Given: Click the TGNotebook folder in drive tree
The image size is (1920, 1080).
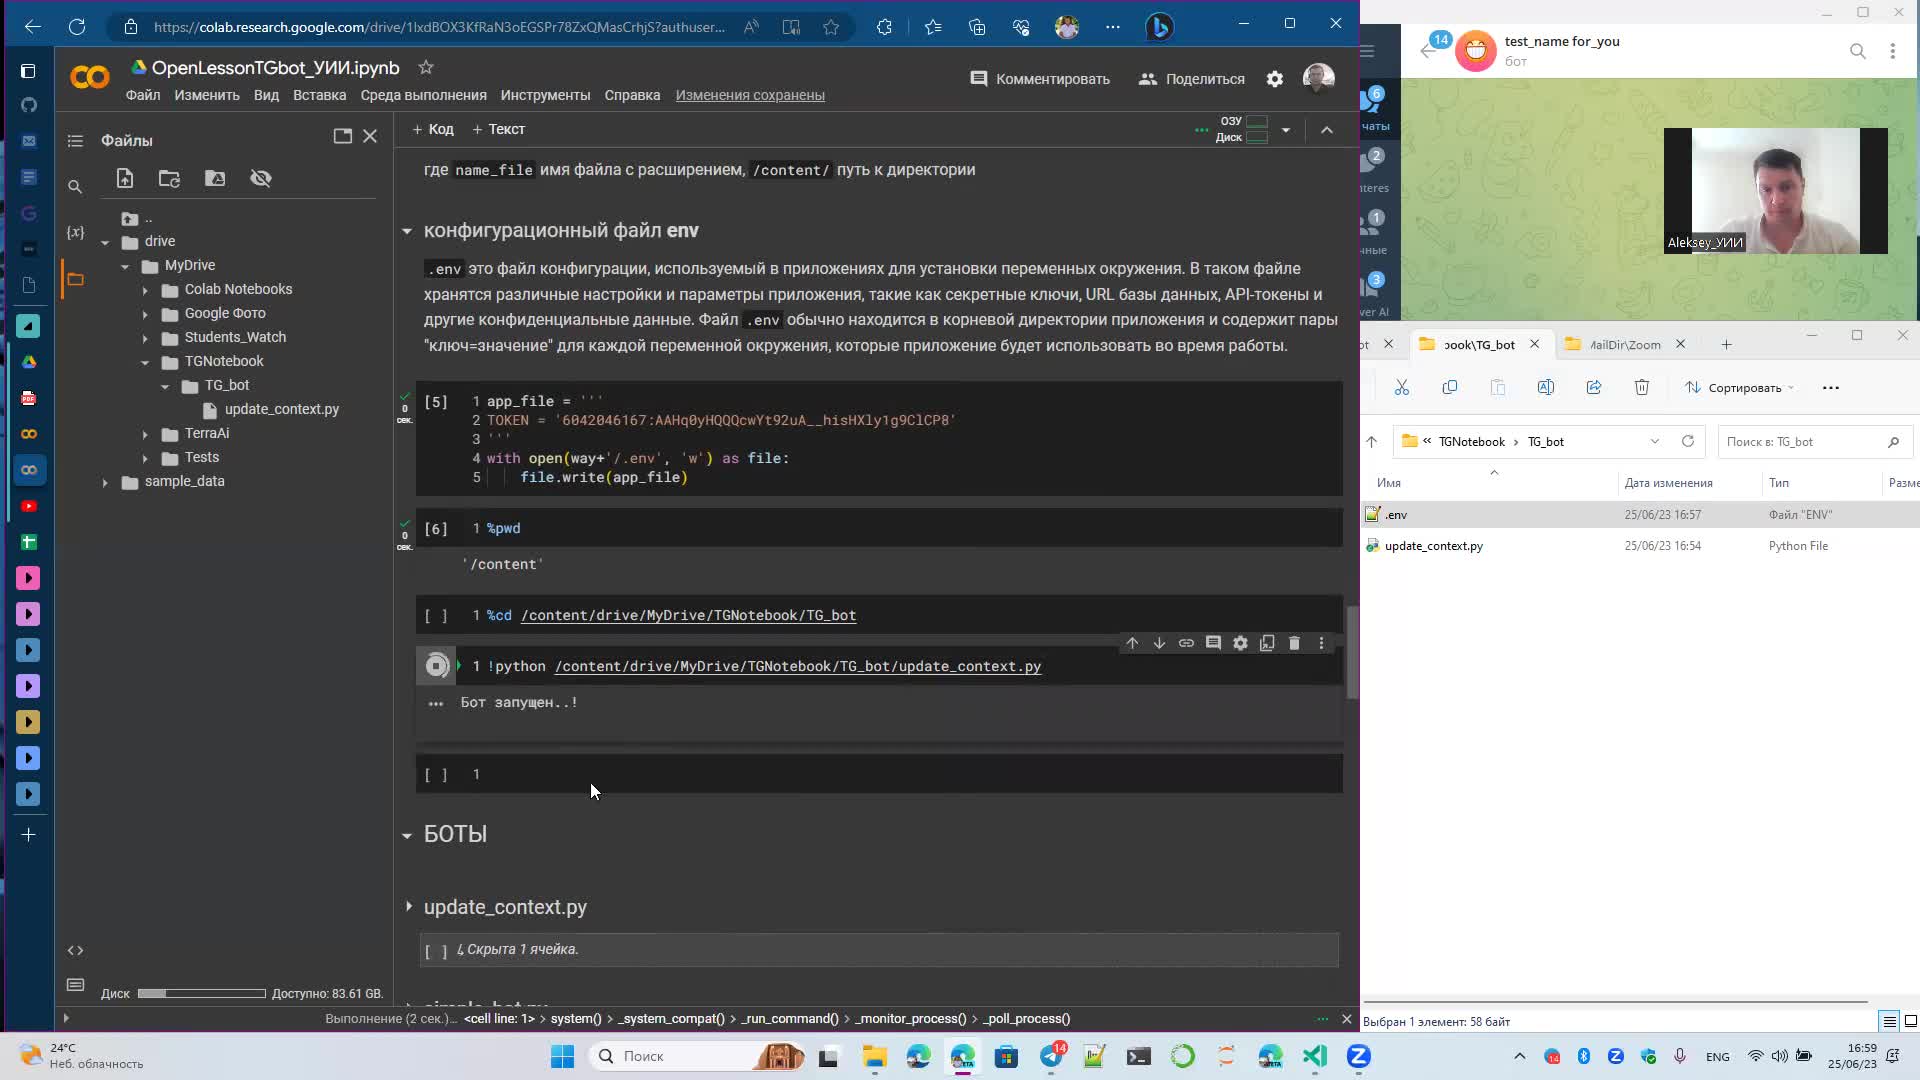Looking at the screenshot, I should point(224,361).
